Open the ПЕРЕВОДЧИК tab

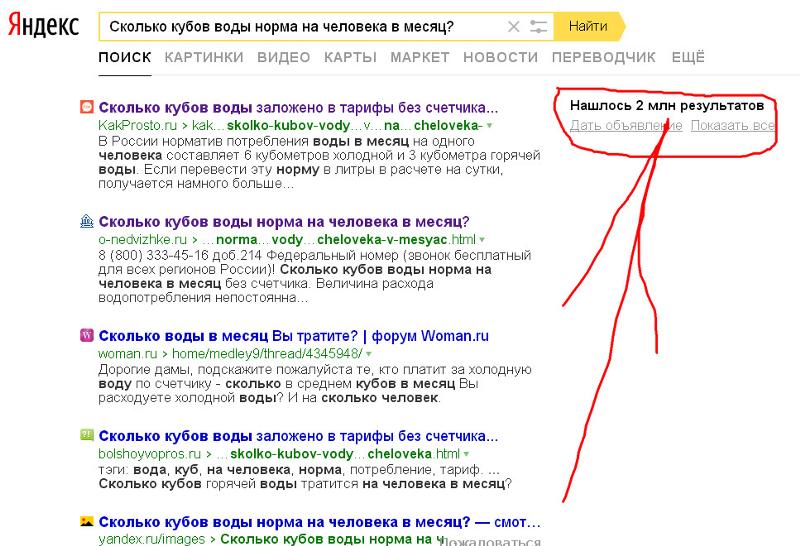[604, 57]
